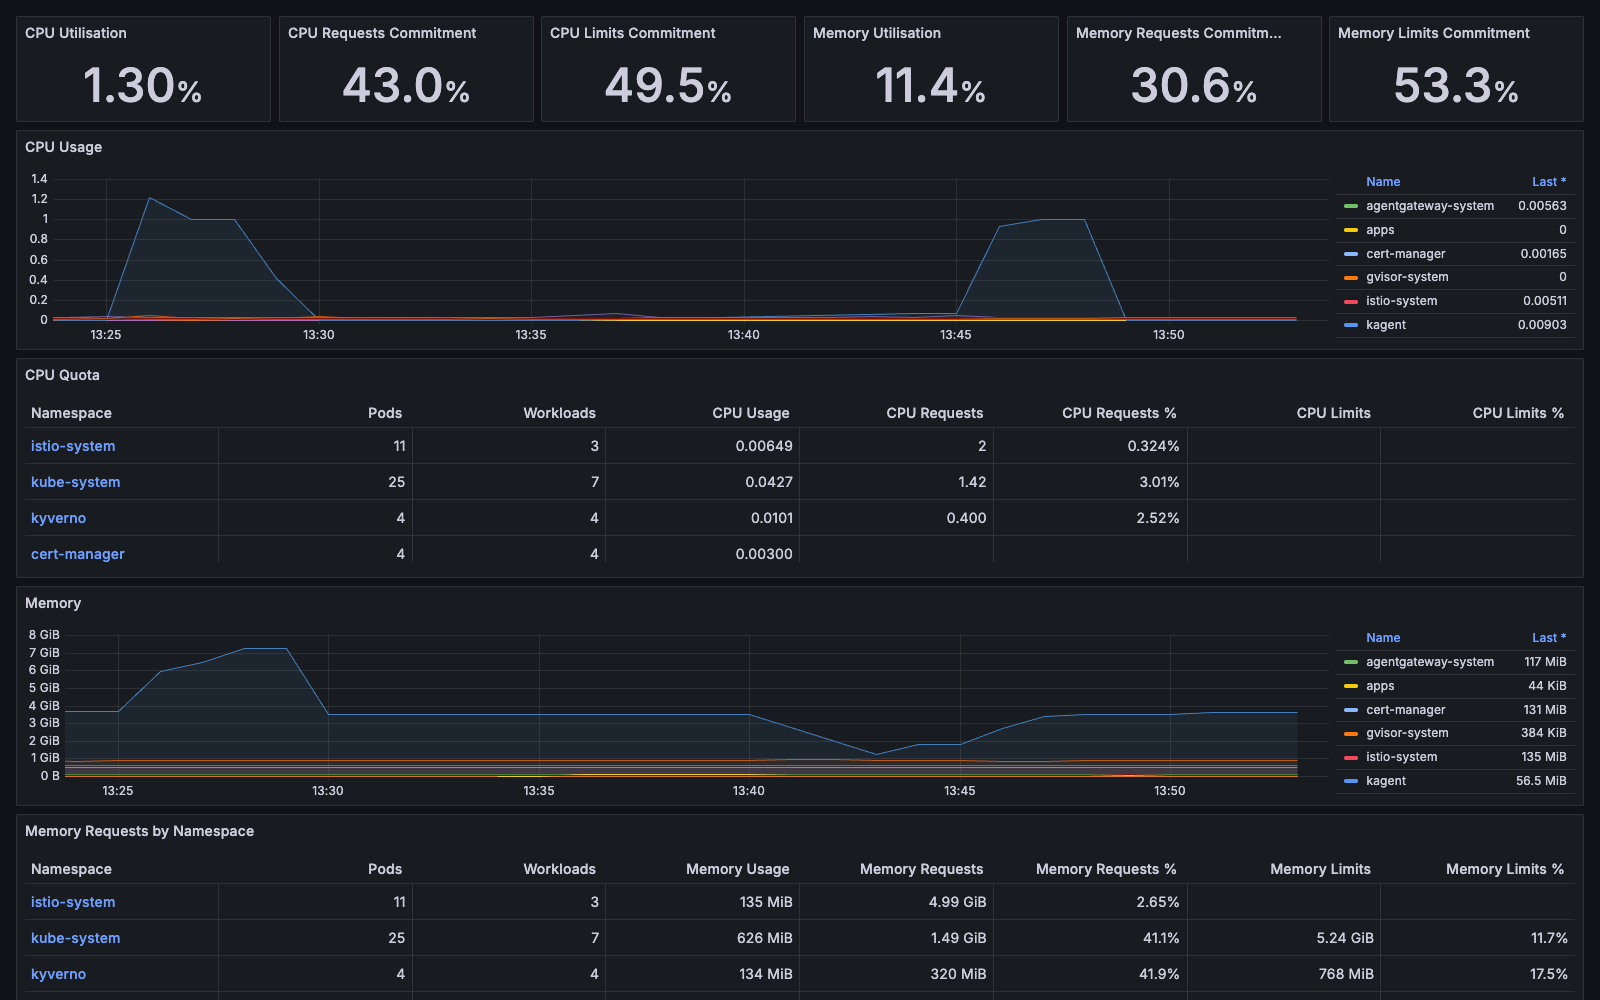Toggle cert-manager series in CPU Usage legend
This screenshot has height=1000, width=1600.
point(1406,254)
